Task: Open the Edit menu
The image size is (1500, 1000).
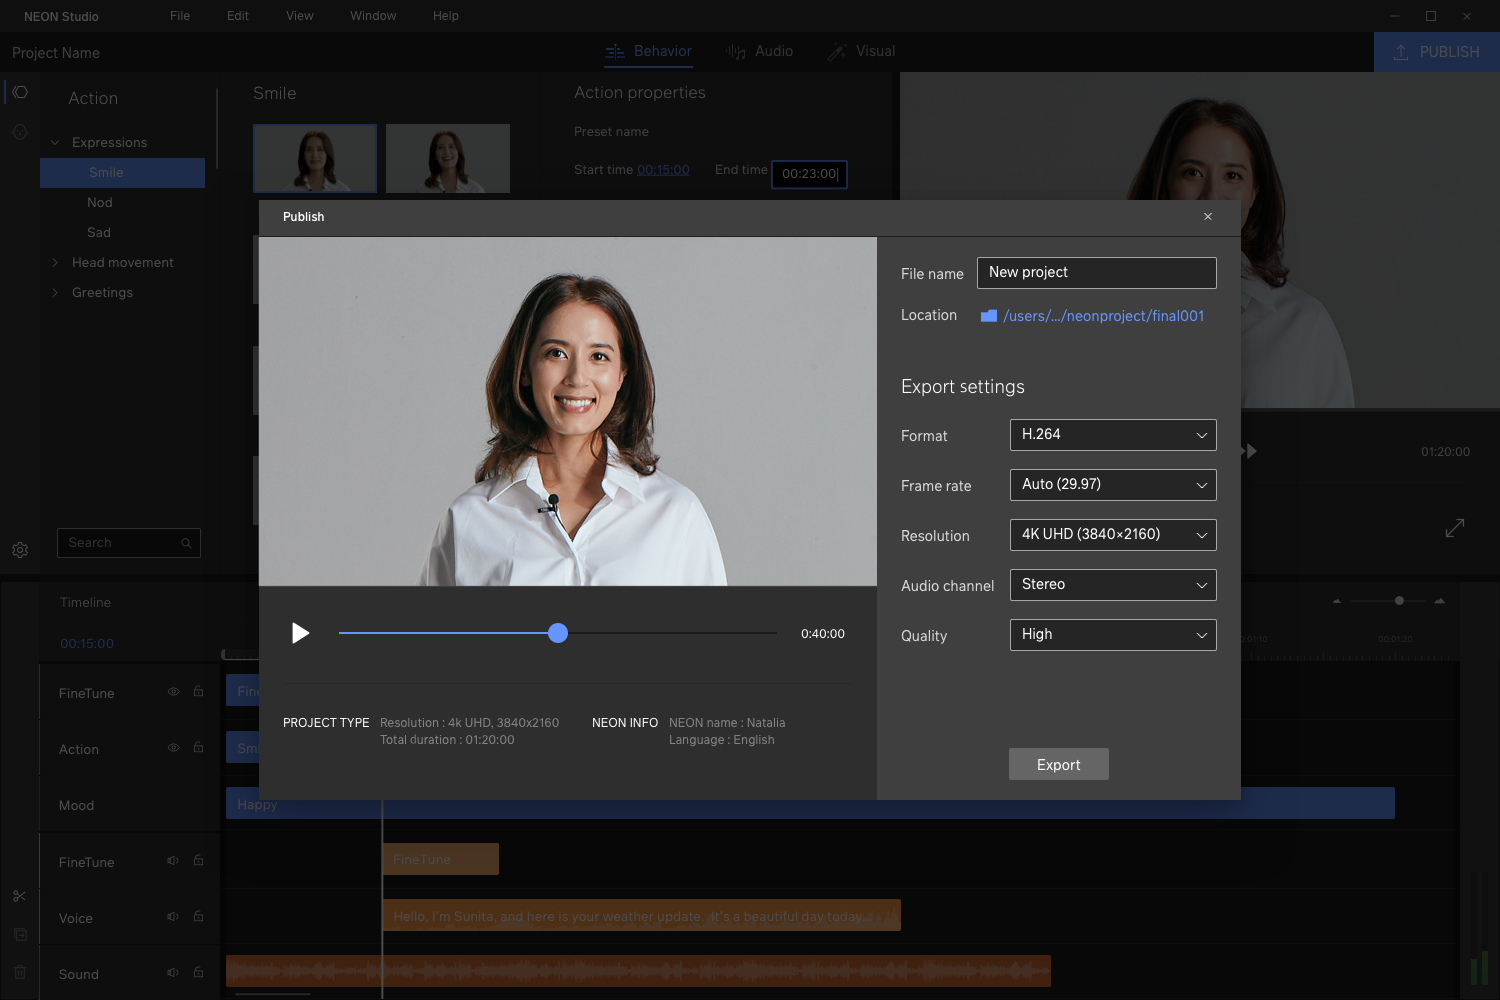Action: 238,16
